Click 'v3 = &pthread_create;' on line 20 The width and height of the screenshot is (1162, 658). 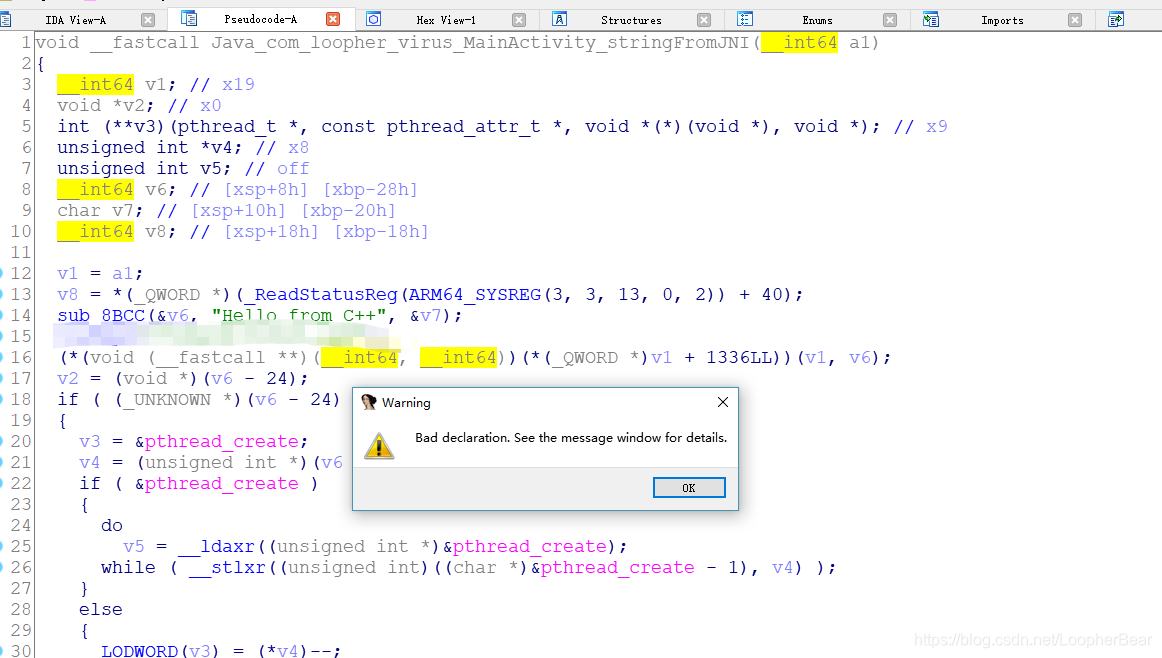point(194,442)
